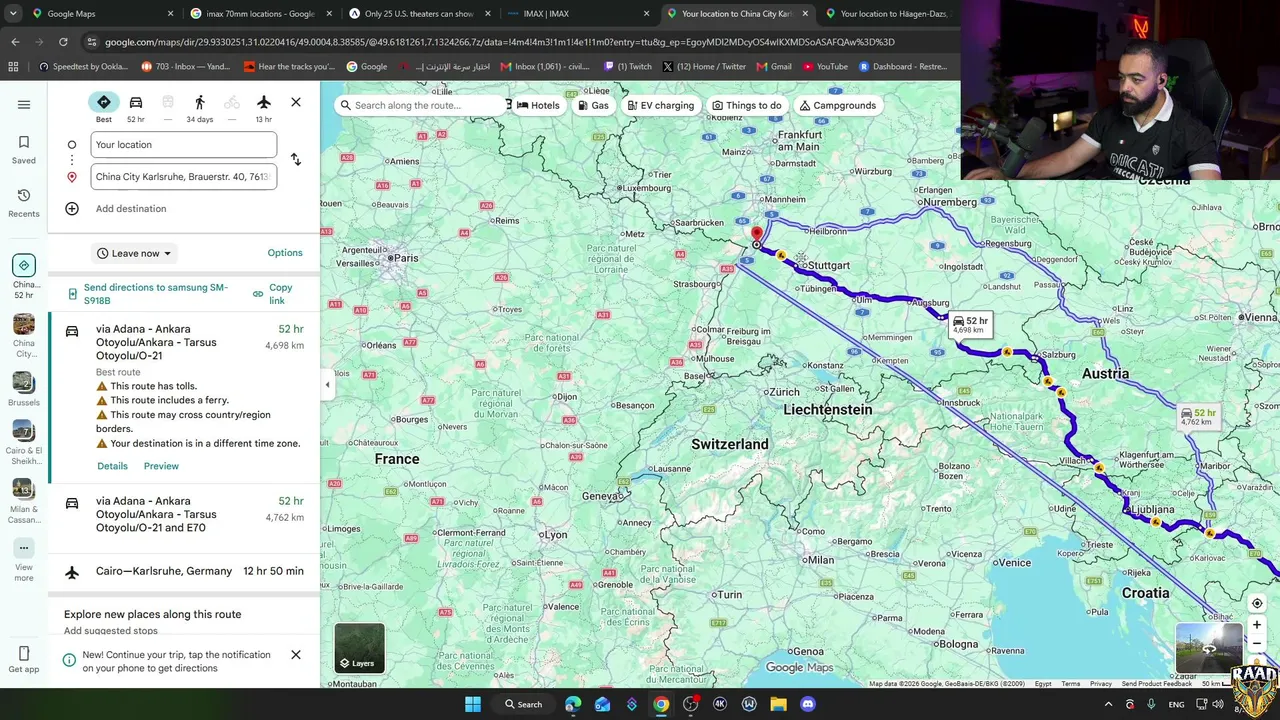Open Details for the best route
Screen dimensions: 1280x720
(x=112, y=466)
